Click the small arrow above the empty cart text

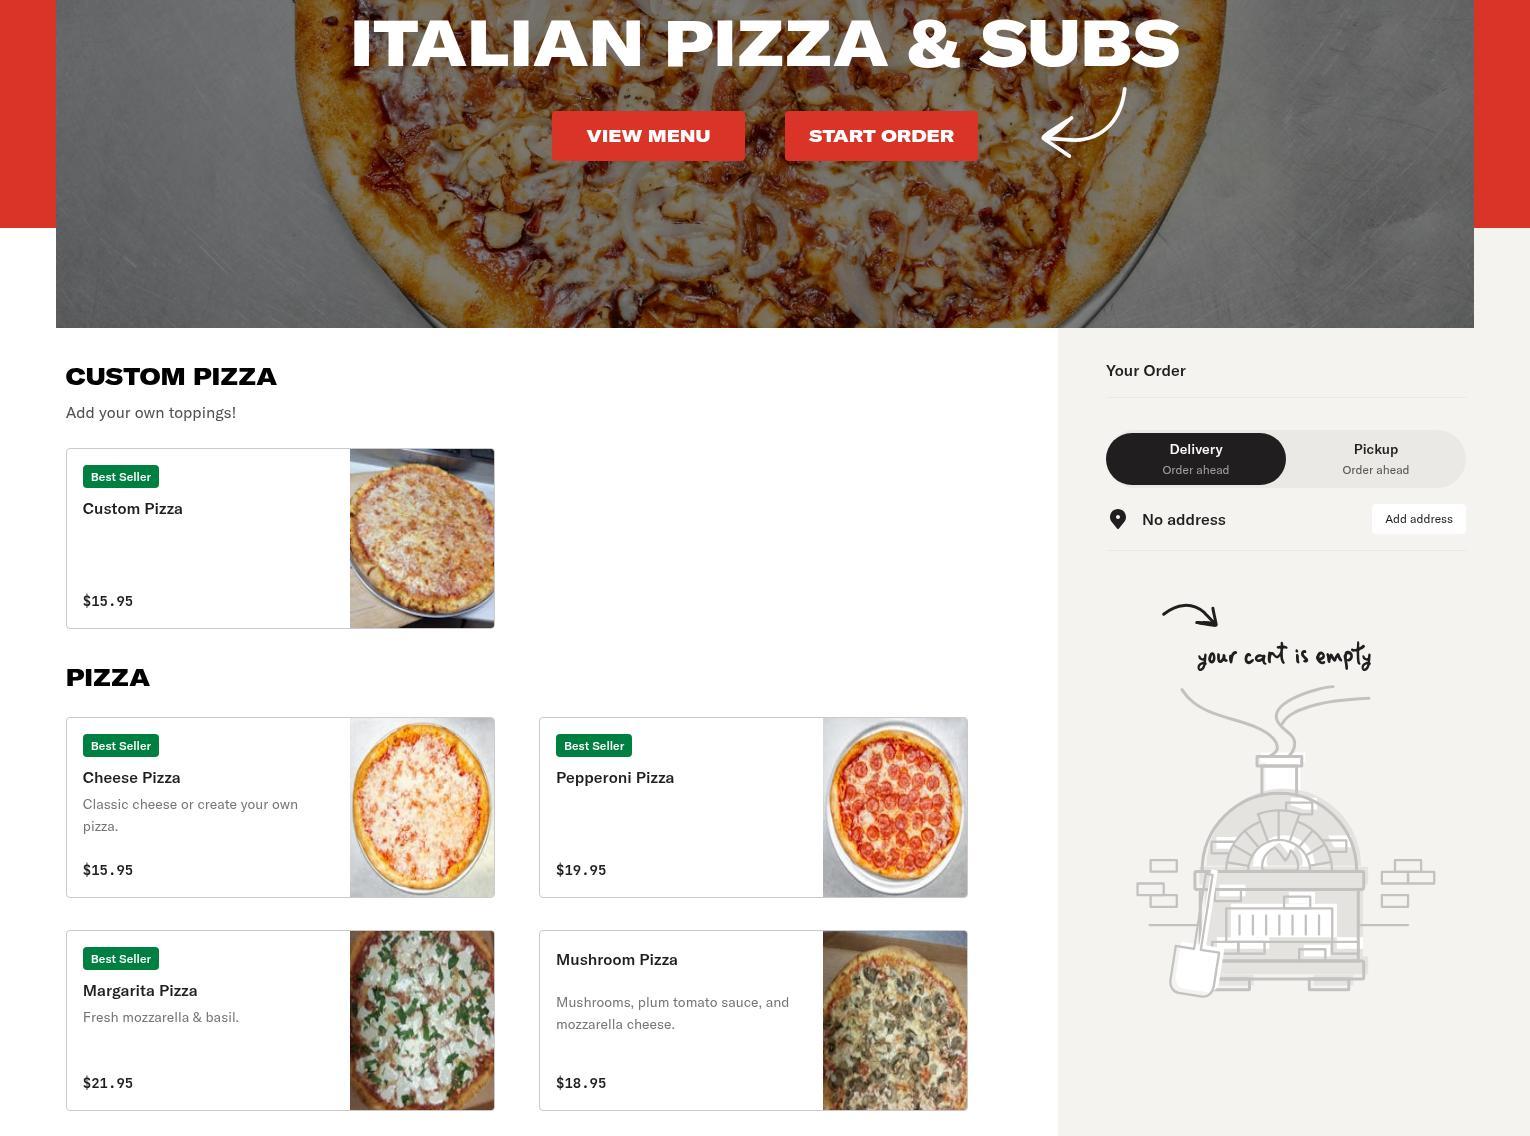click(1190, 615)
